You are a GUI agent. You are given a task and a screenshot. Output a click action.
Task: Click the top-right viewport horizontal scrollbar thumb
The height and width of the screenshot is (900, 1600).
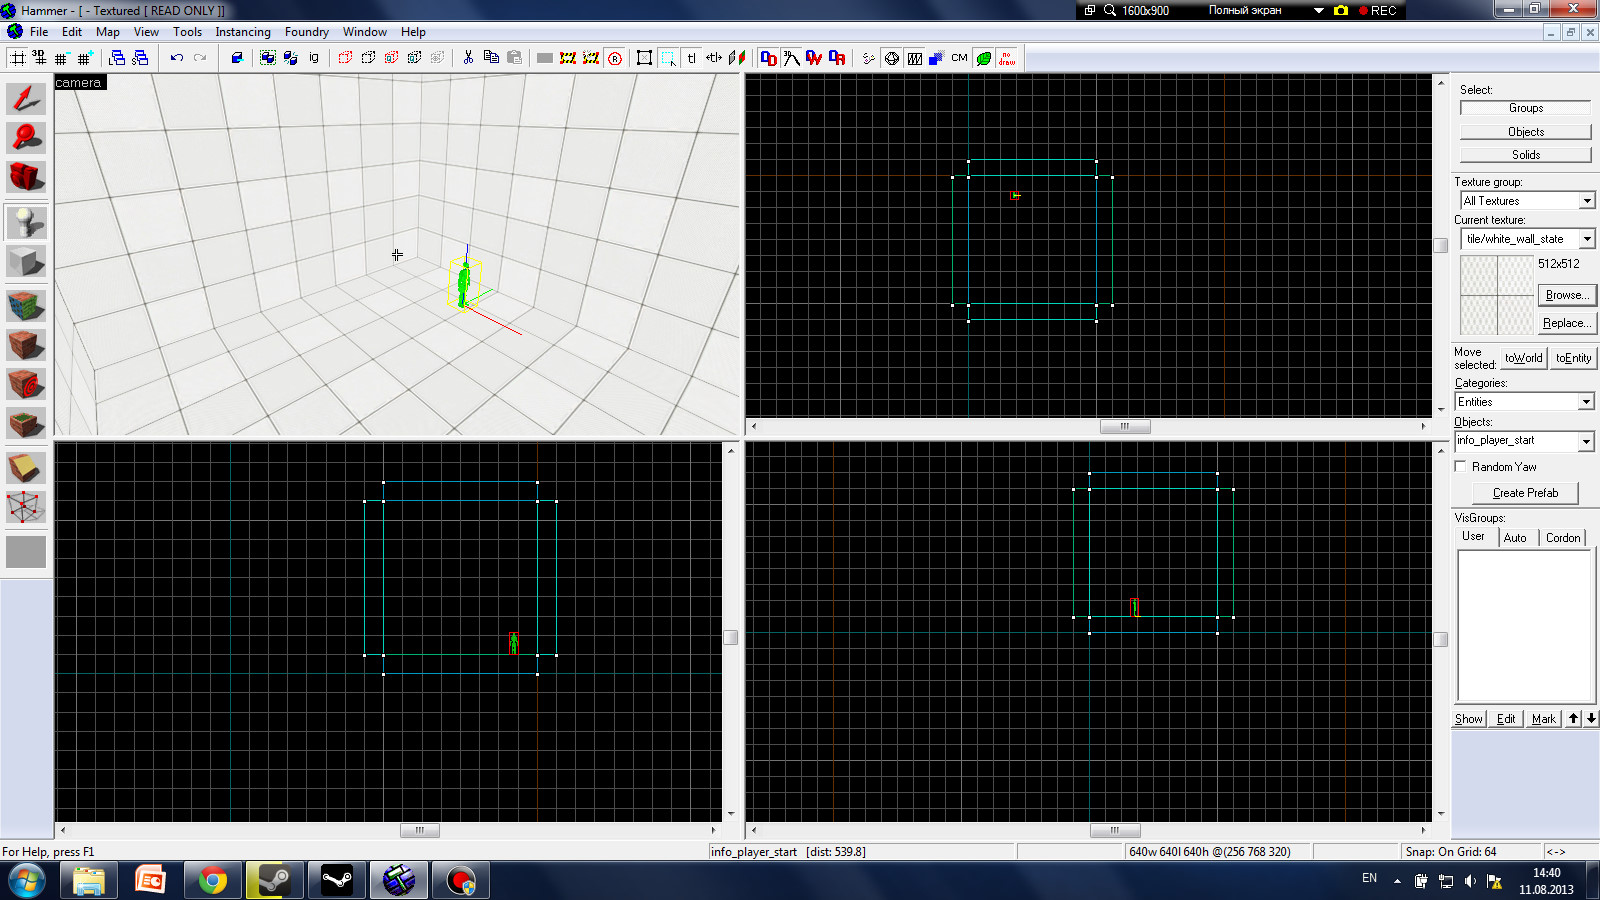click(1125, 426)
